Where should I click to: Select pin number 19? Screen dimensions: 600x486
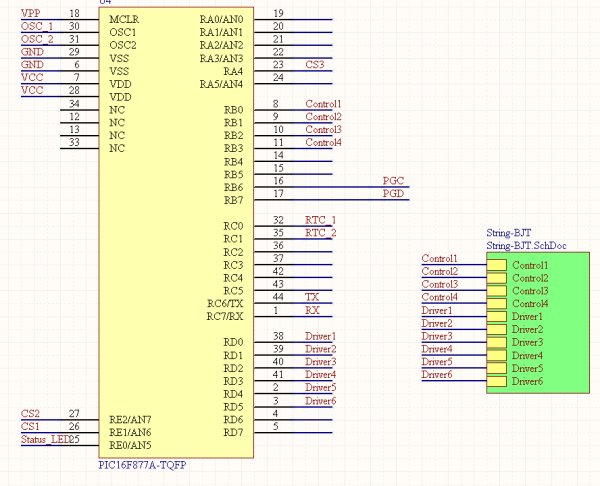tap(278, 14)
